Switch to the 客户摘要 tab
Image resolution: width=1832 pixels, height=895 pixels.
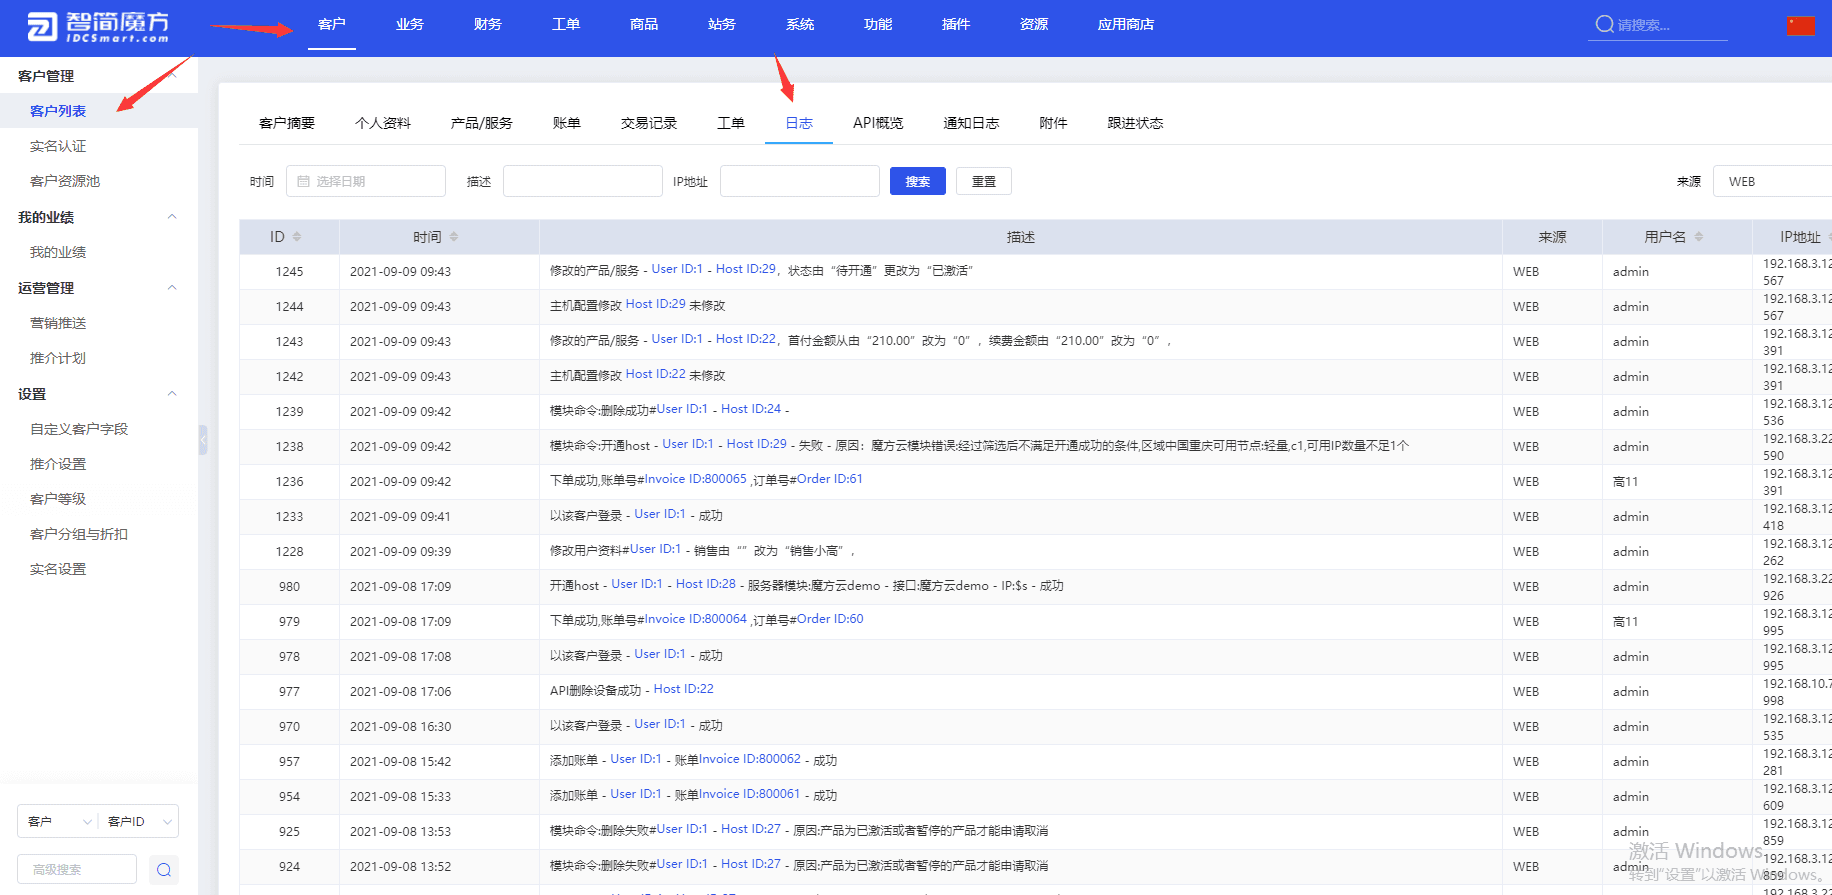pyautogui.click(x=287, y=123)
